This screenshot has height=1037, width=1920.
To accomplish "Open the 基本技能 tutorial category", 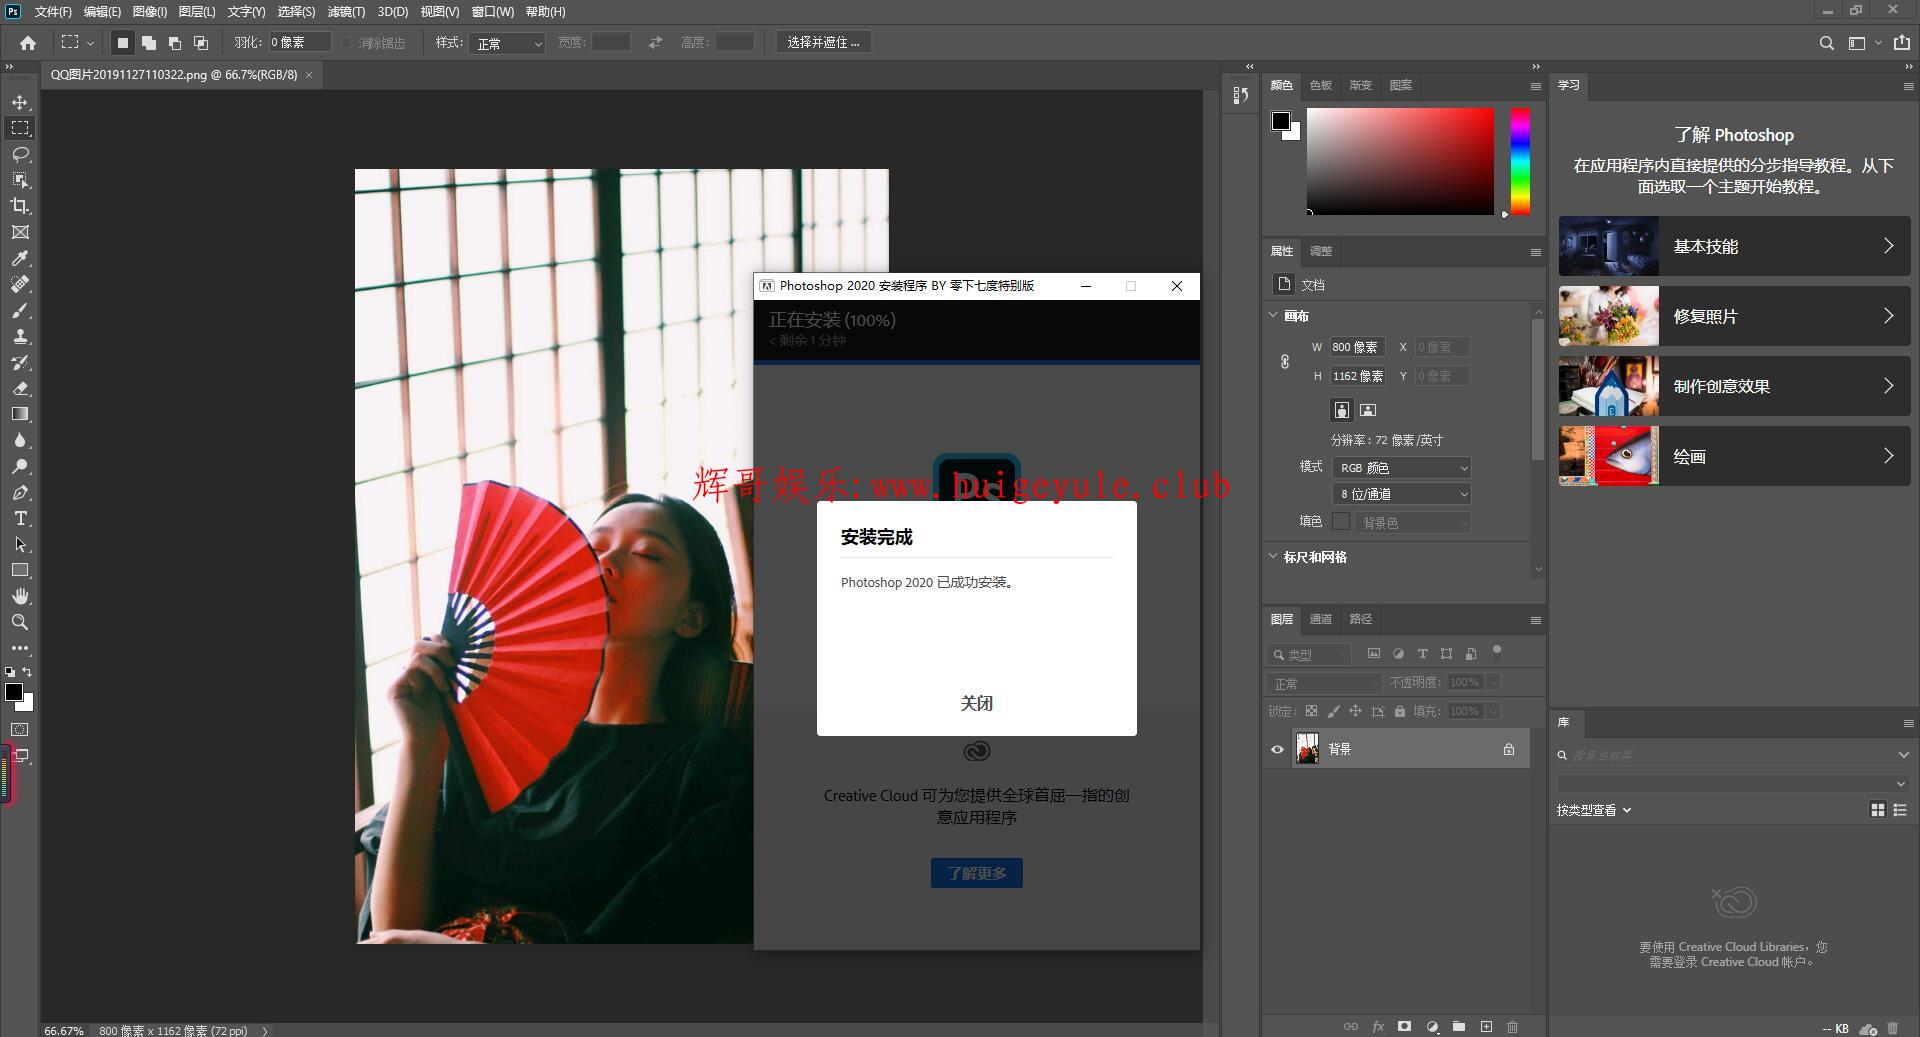I will (x=1734, y=246).
